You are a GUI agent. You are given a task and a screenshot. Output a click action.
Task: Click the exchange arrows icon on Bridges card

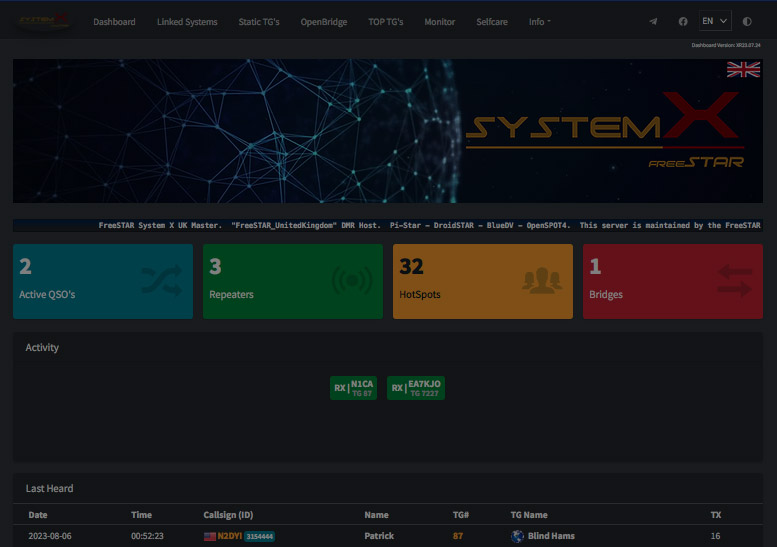click(733, 281)
